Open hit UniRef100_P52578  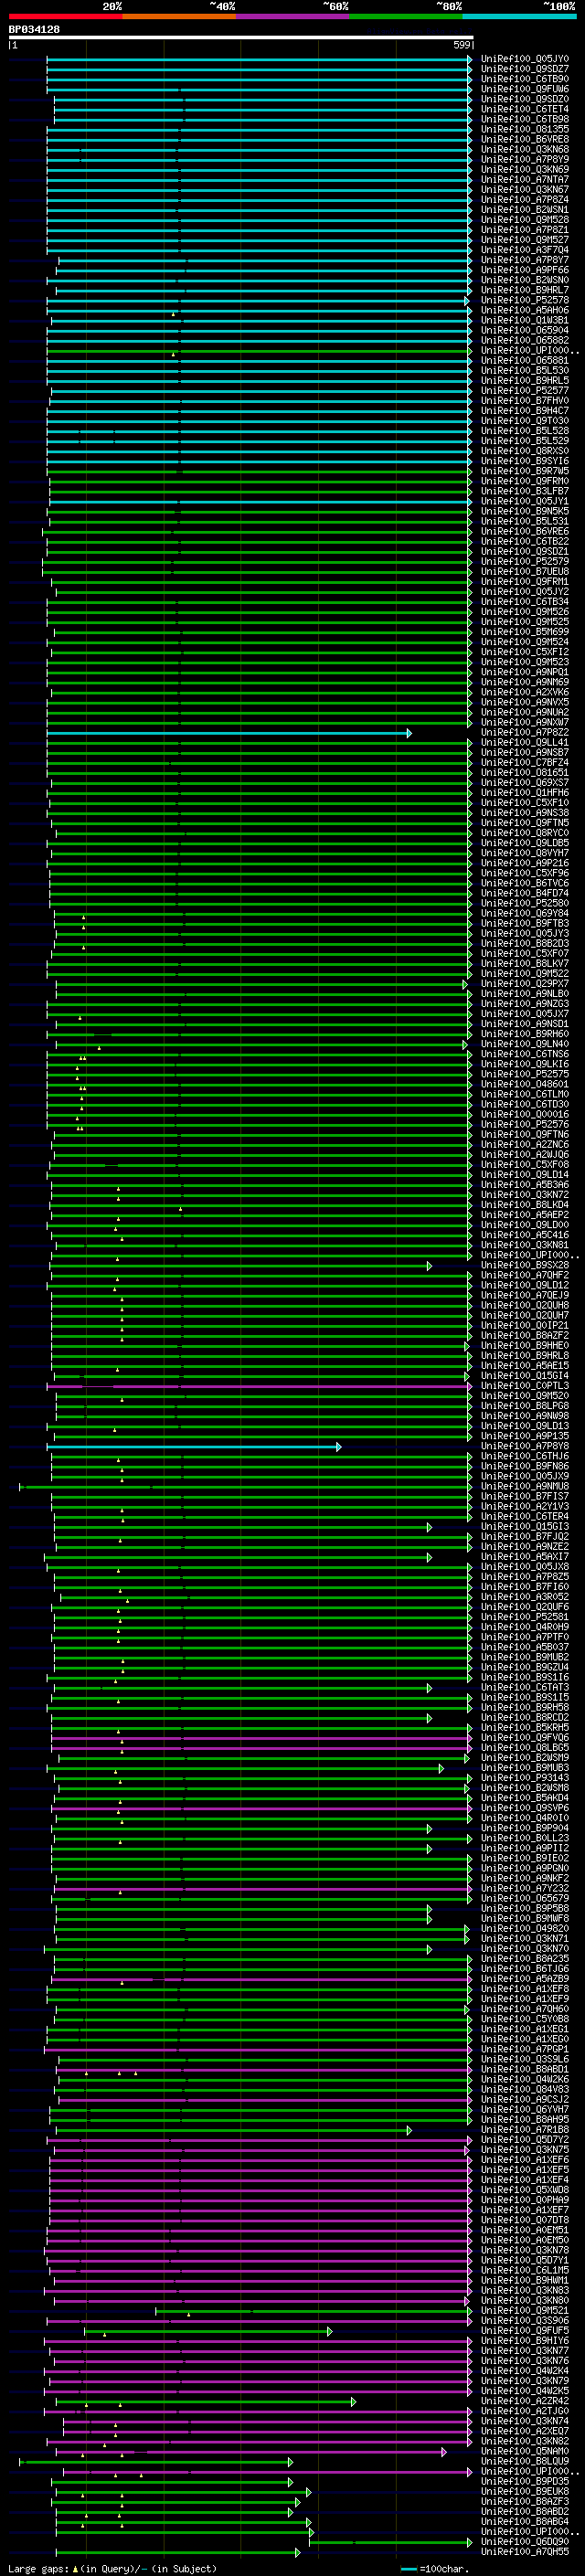[524, 300]
